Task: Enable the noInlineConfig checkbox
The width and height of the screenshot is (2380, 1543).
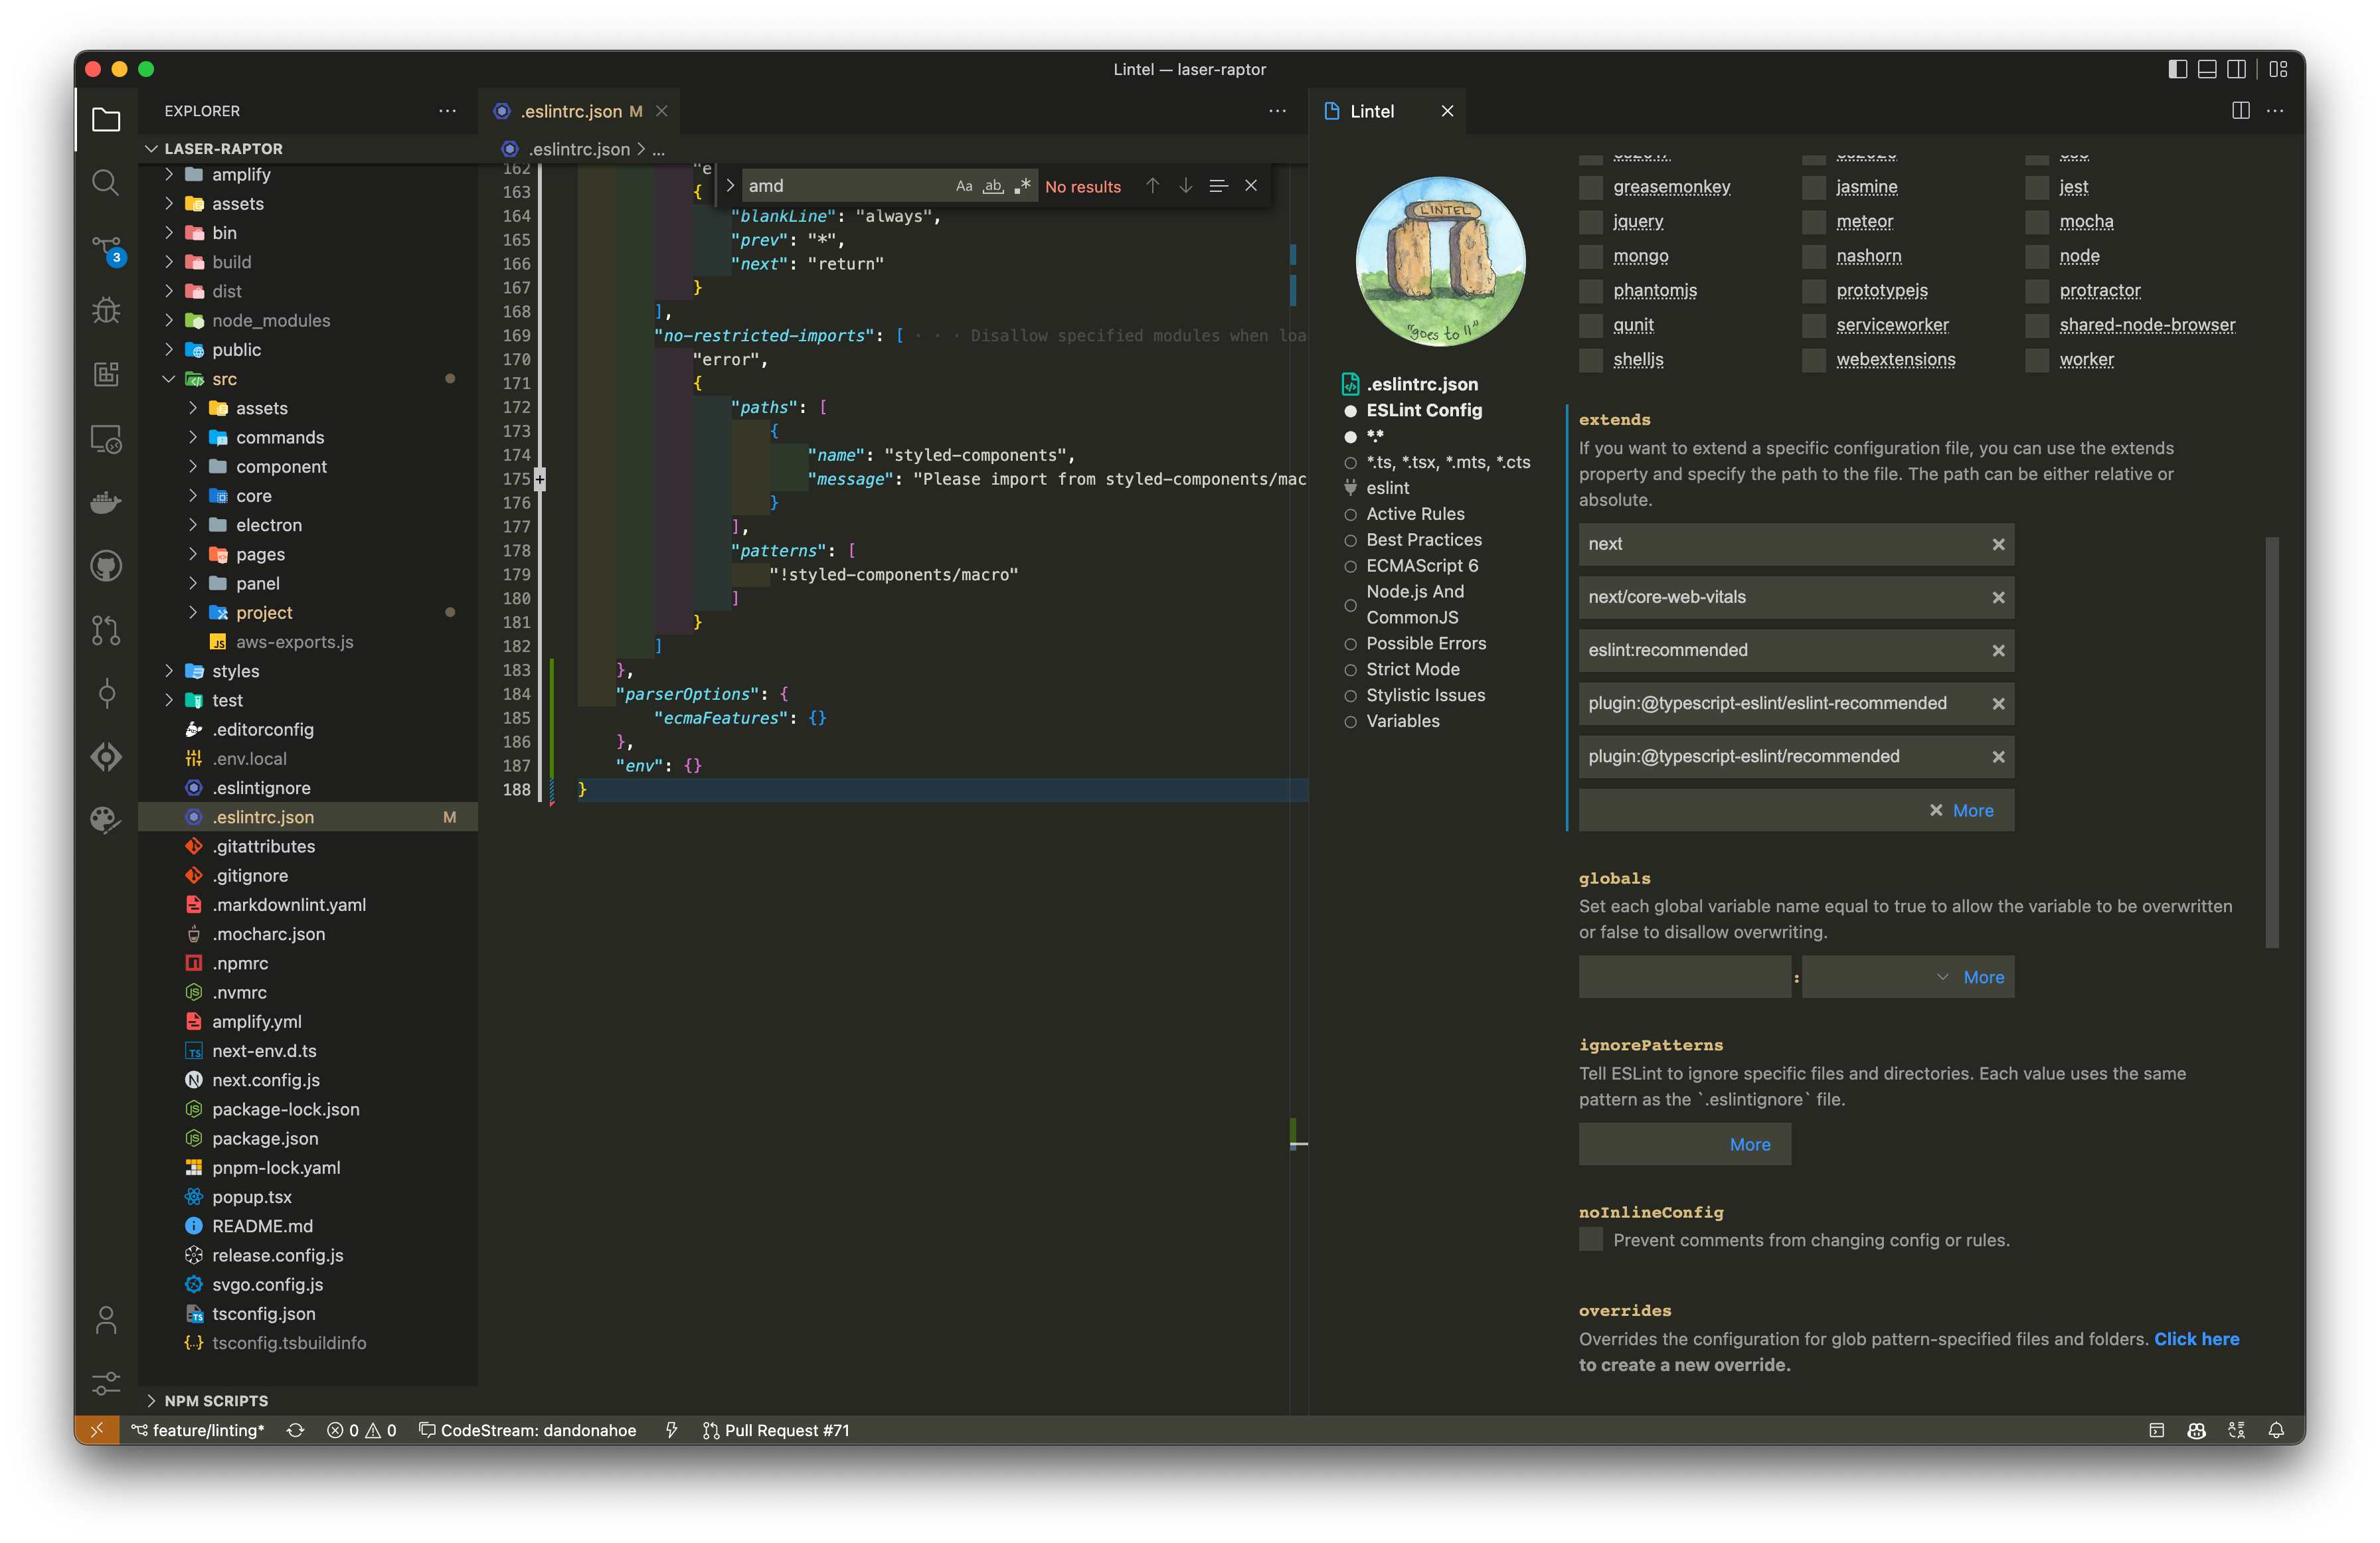Action: point(1591,1240)
